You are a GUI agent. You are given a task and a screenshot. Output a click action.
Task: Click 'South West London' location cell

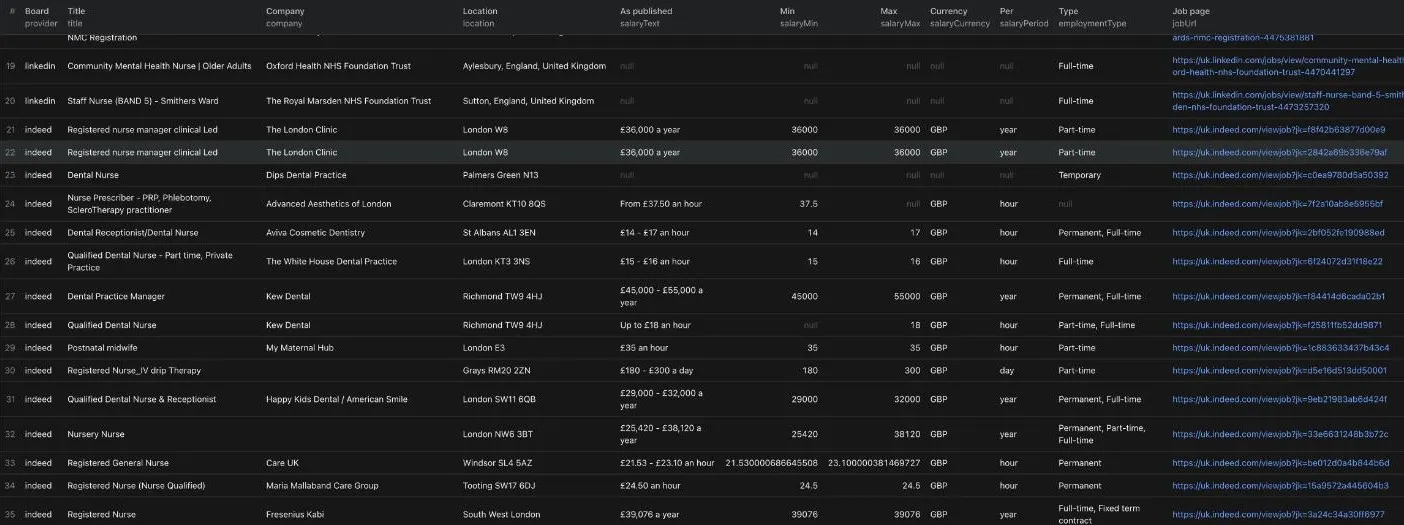click(x=501, y=514)
